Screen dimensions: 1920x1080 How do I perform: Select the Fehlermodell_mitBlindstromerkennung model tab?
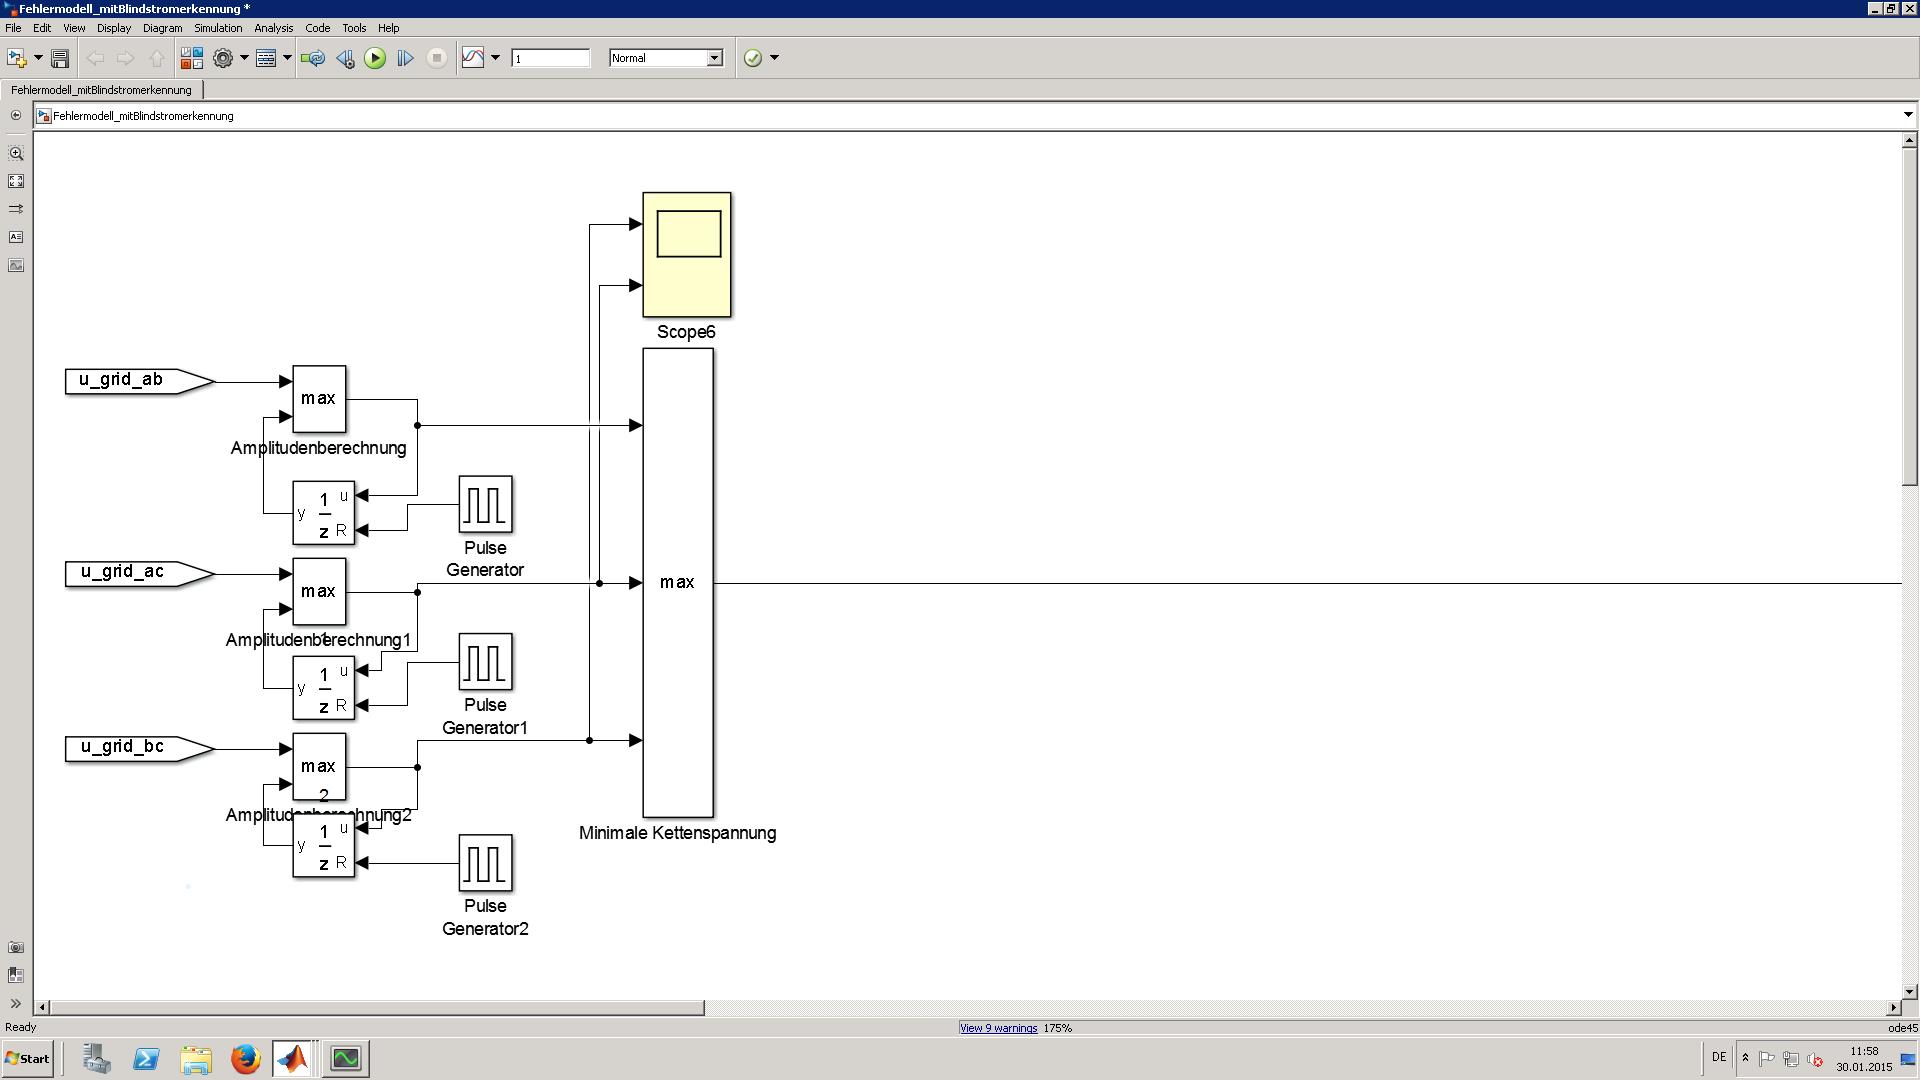click(x=101, y=90)
